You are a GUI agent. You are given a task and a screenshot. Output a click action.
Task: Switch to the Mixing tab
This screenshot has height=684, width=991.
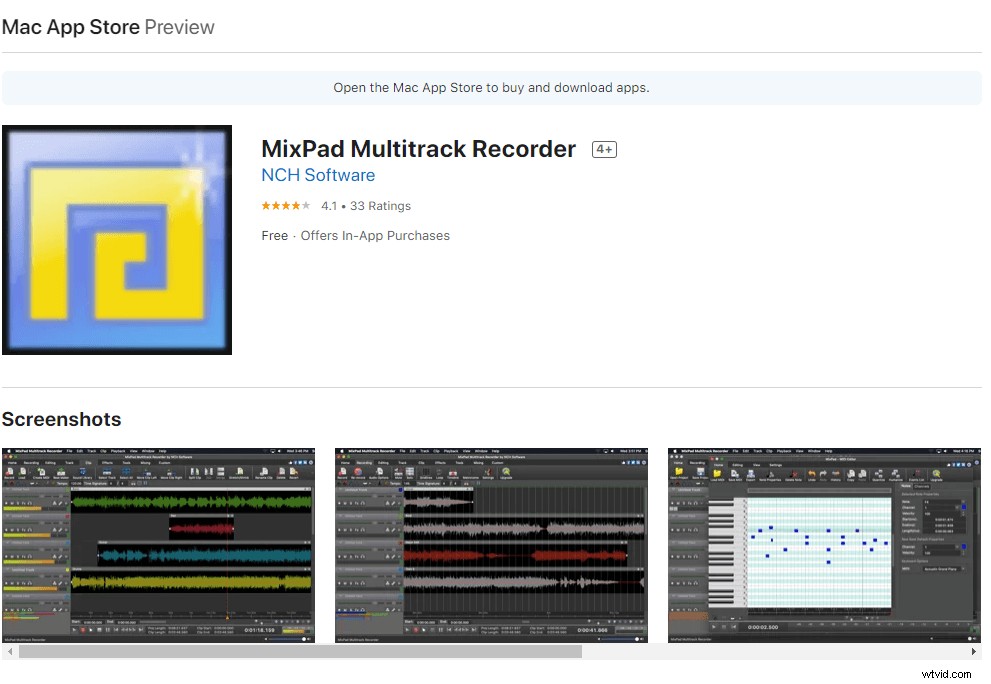pos(143,462)
